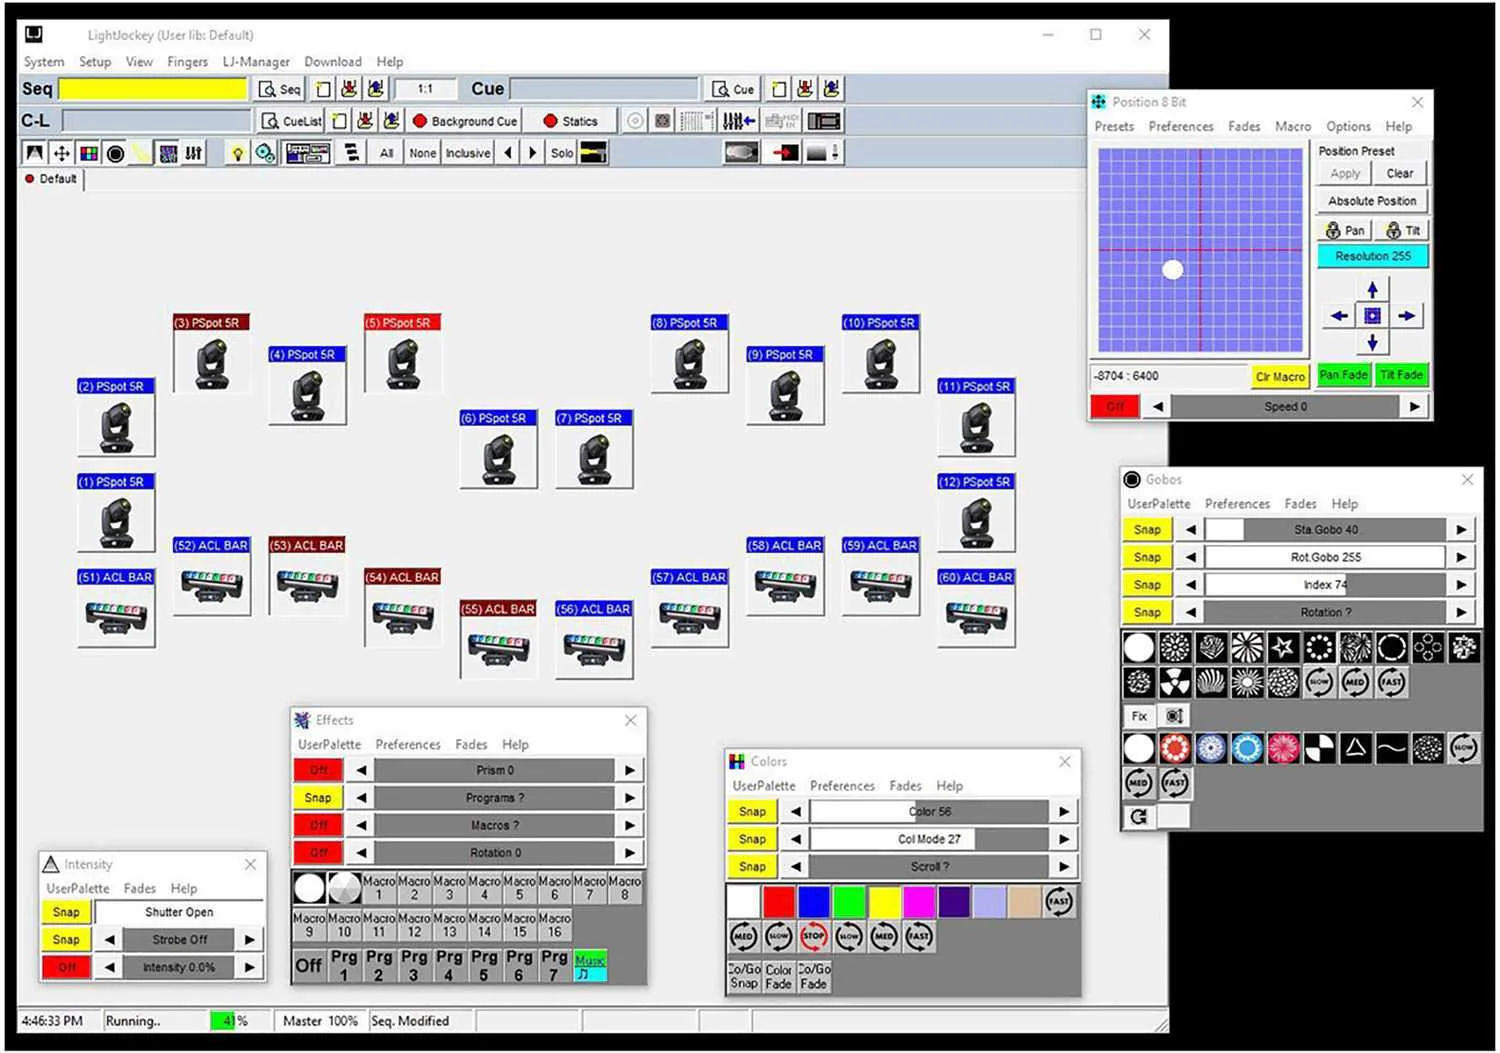
Task: Toggle the Snap button beside Programs ?
Action: click(318, 798)
